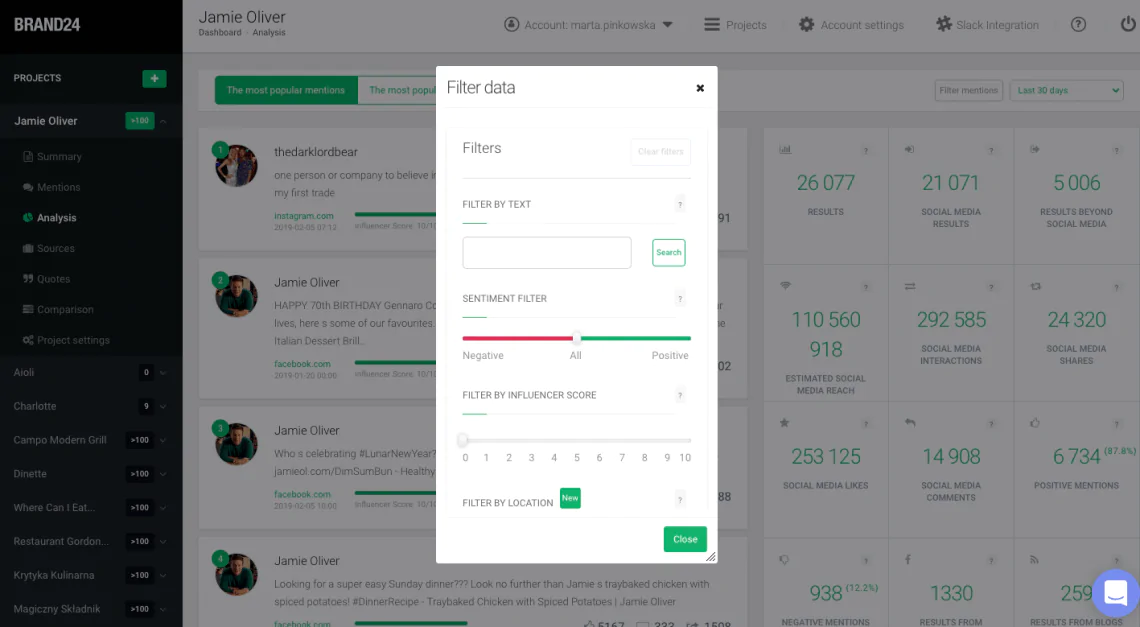Screen dimensions: 1140x627
Task: Open the chat support bubble
Action: click(x=1116, y=593)
